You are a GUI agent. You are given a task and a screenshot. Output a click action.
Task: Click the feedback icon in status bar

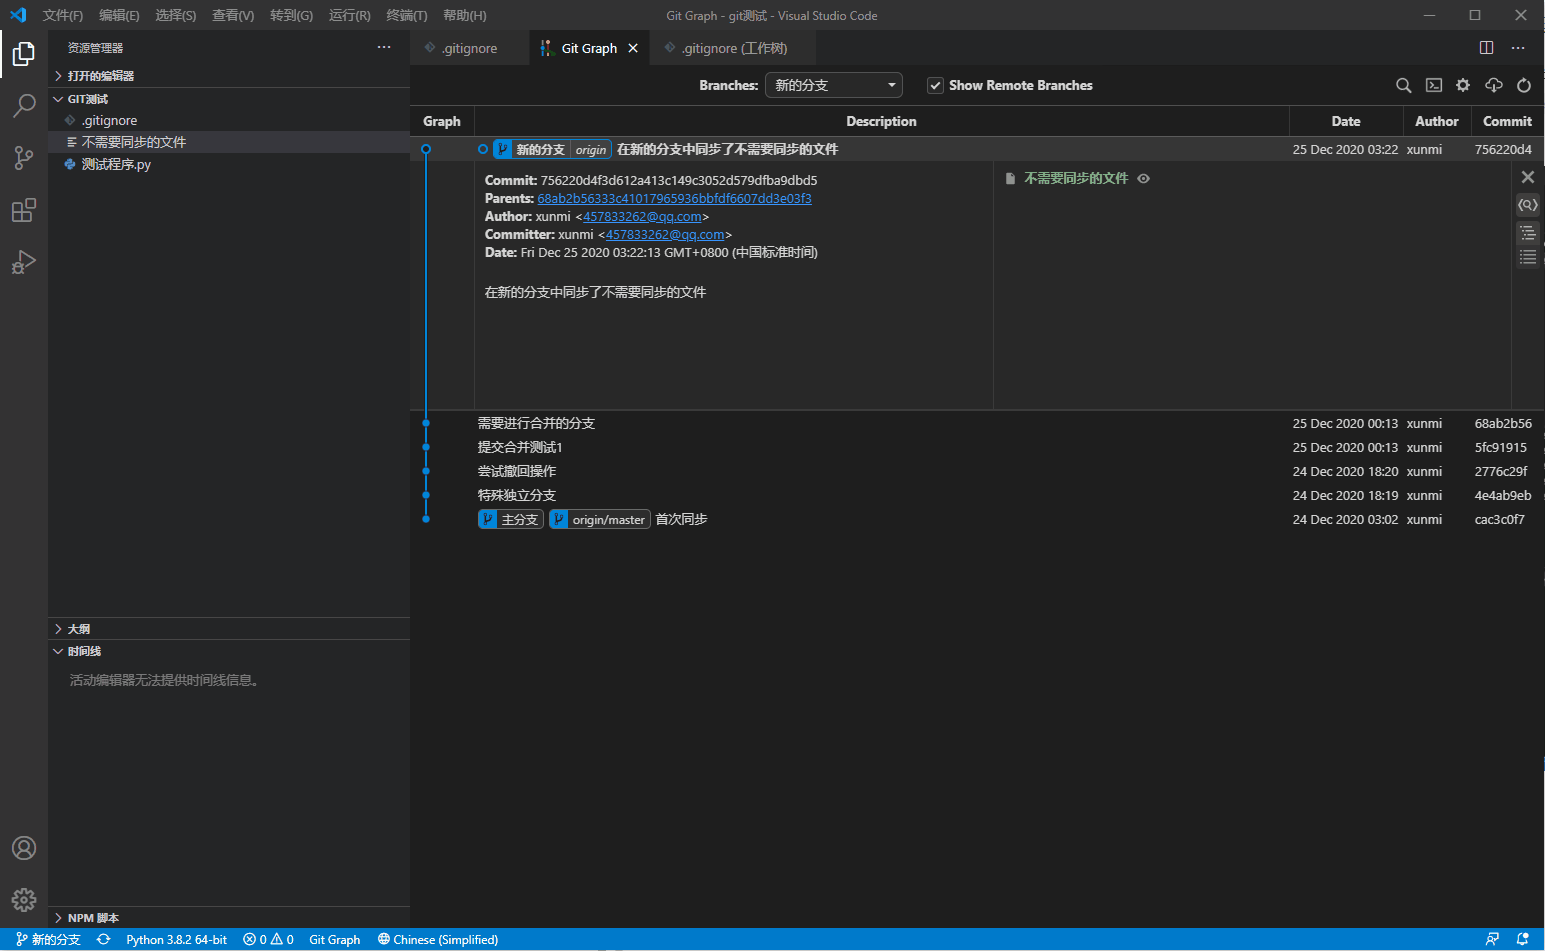(x=1492, y=939)
